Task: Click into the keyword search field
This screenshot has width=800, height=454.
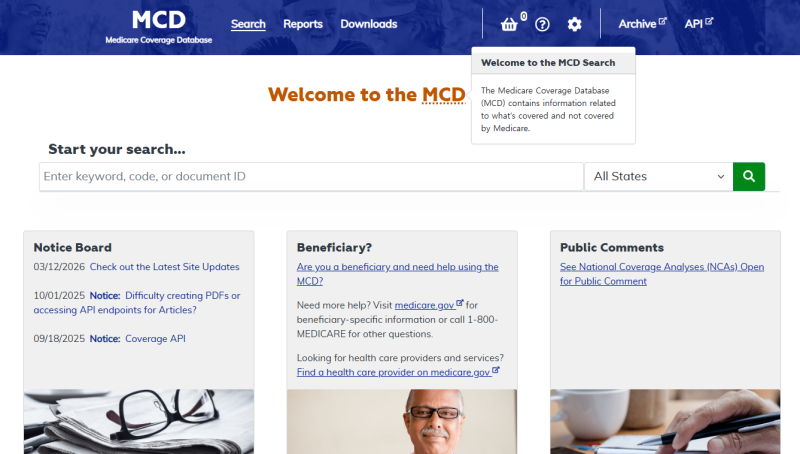Action: pyautogui.click(x=311, y=176)
